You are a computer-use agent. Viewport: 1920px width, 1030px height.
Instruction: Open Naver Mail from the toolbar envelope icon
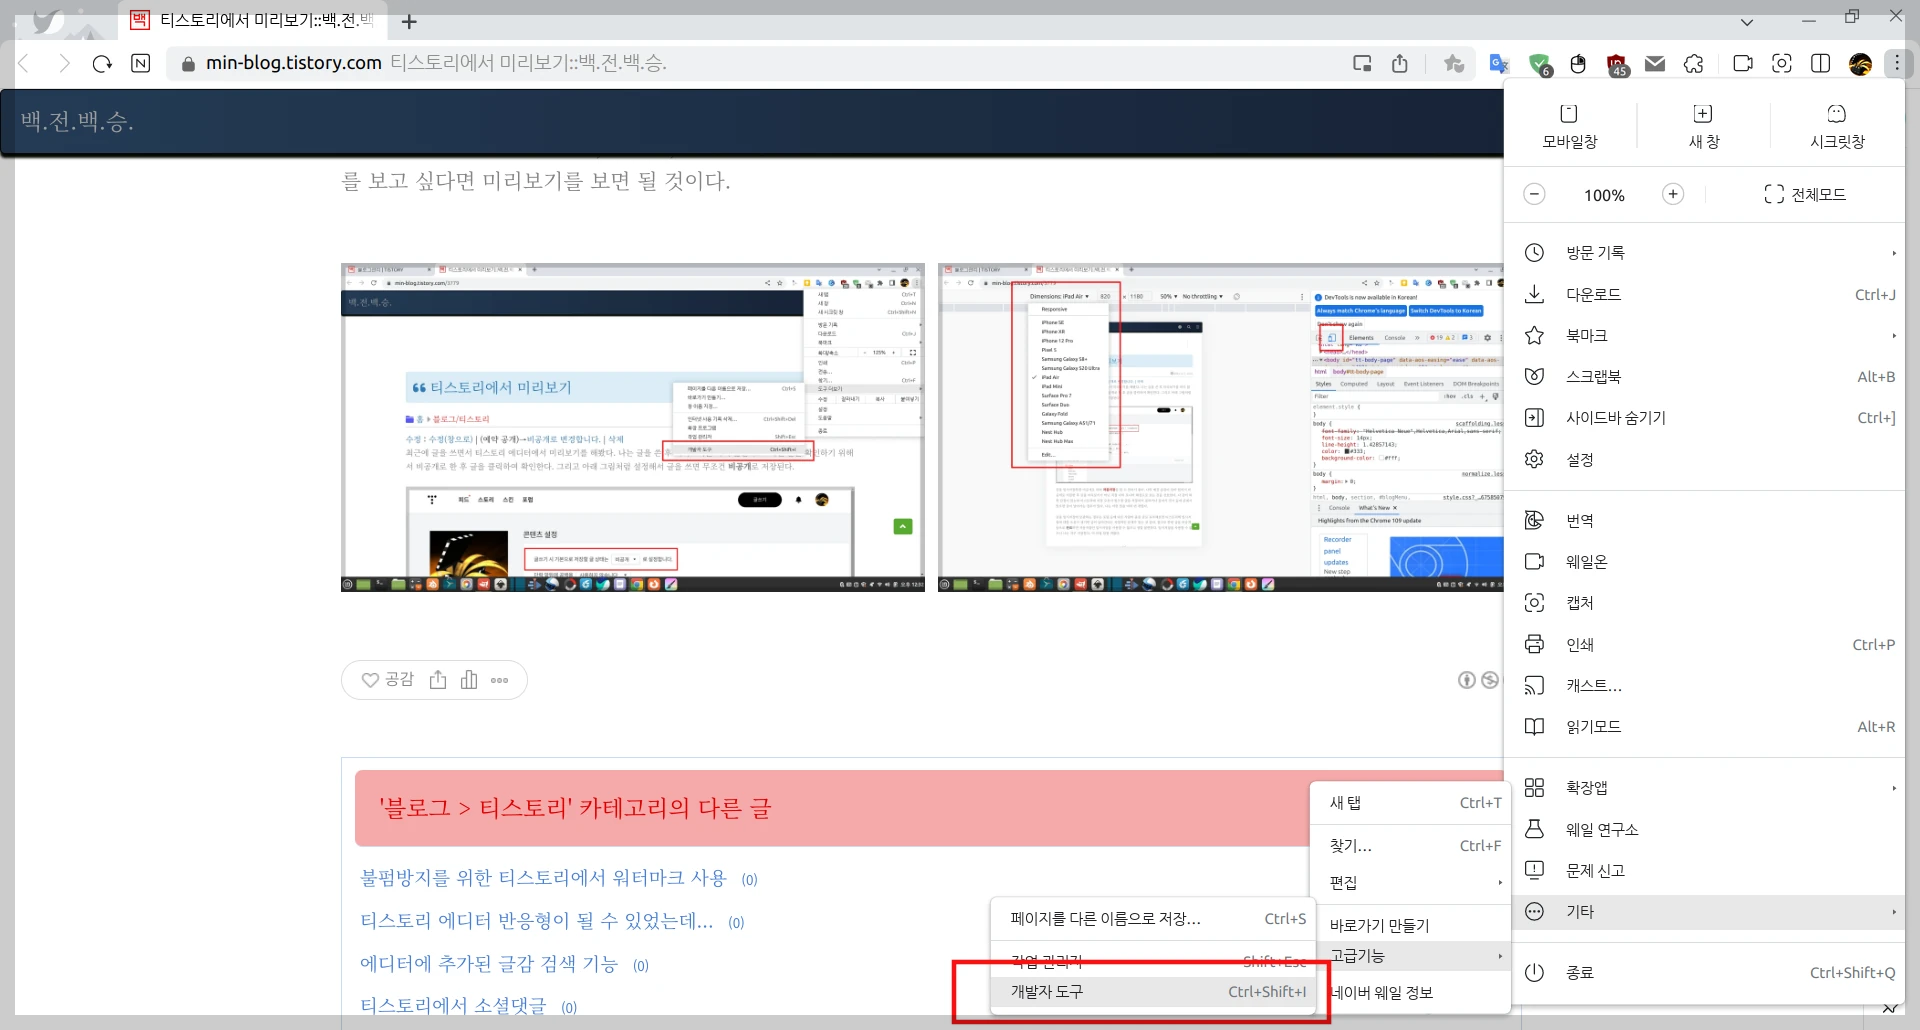coord(1655,63)
